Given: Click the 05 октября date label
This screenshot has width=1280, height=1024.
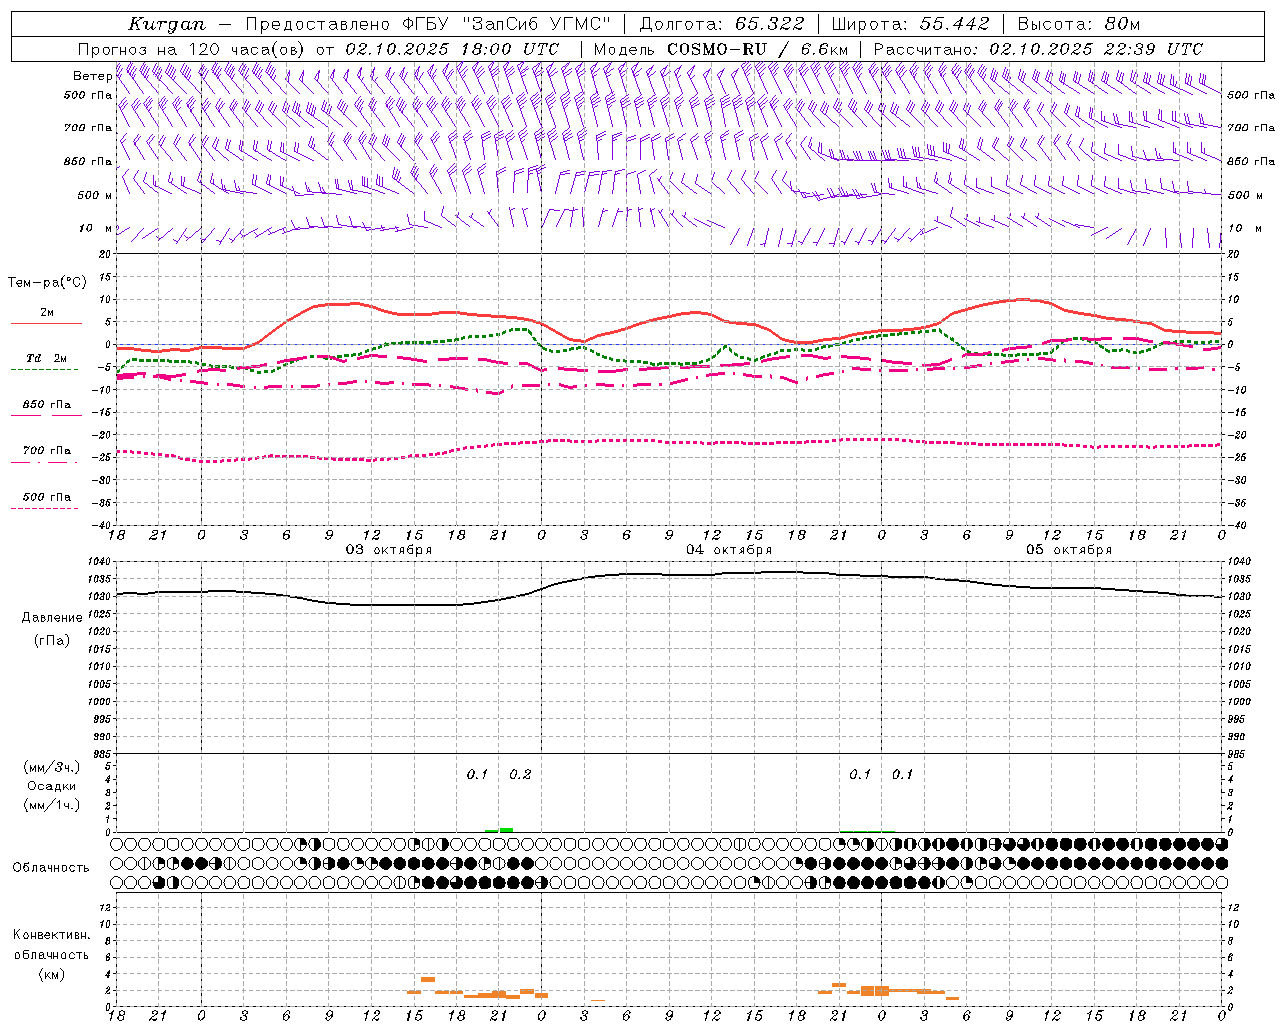Looking at the screenshot, I should coord(1069,550).
